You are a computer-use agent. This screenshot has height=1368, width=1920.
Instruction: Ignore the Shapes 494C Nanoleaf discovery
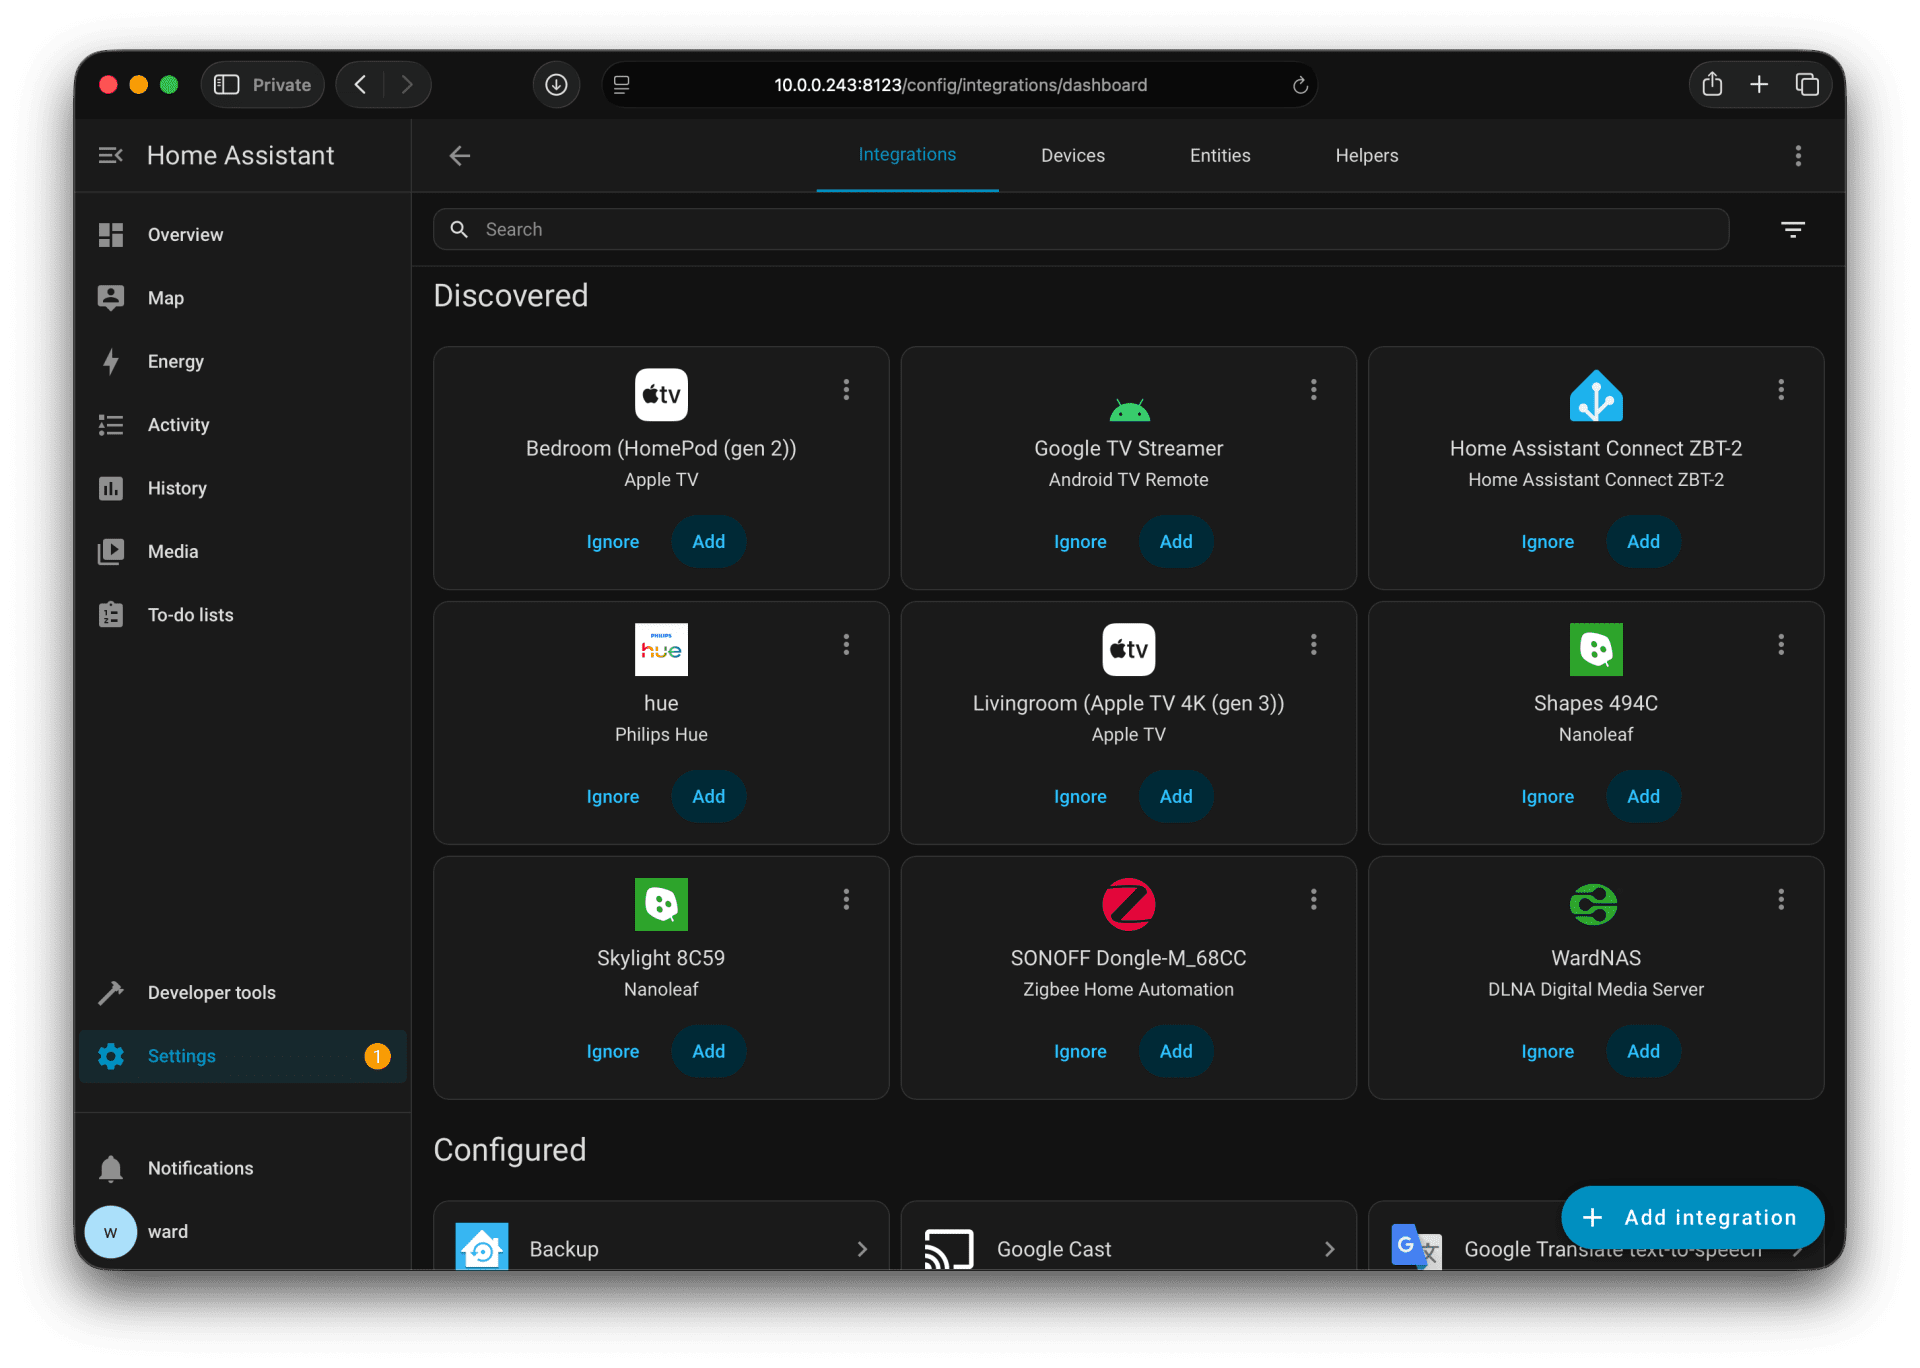pos(1547,796)
